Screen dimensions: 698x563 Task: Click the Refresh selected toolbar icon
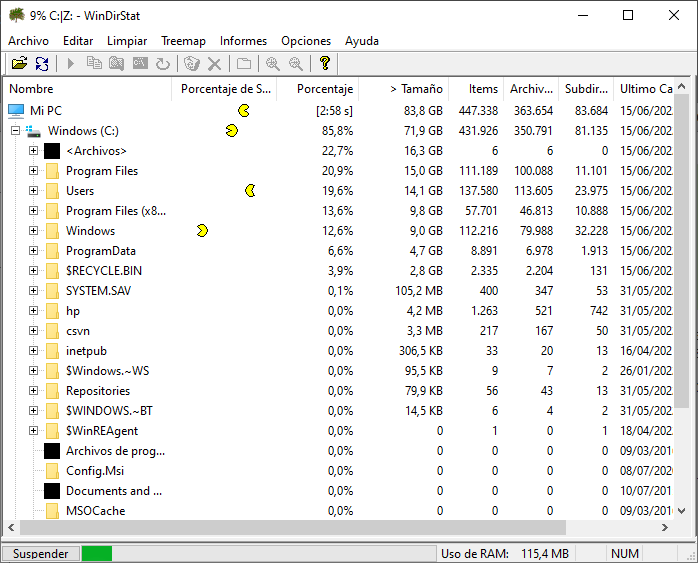pos(163,64)
